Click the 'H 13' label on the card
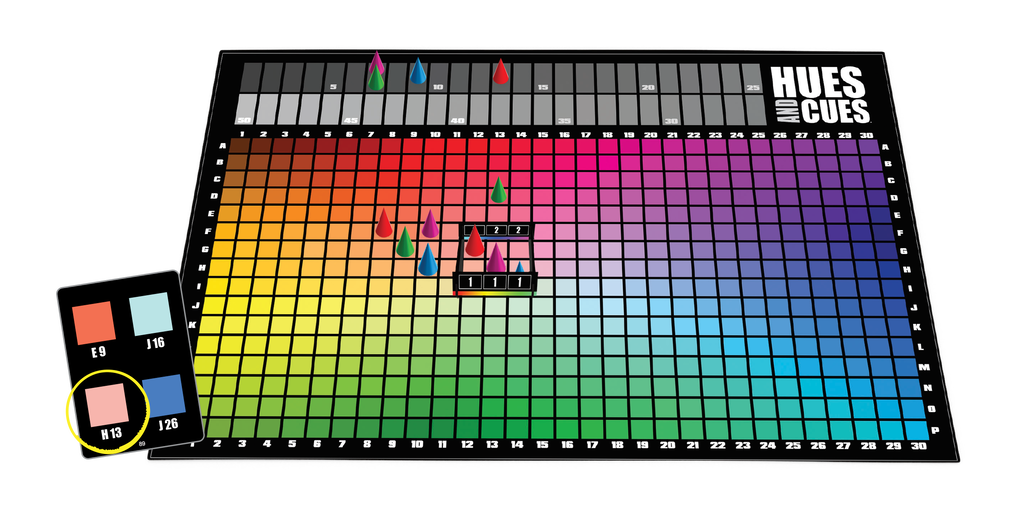This screenshot has height=523, width=1024. pos(112,434)
